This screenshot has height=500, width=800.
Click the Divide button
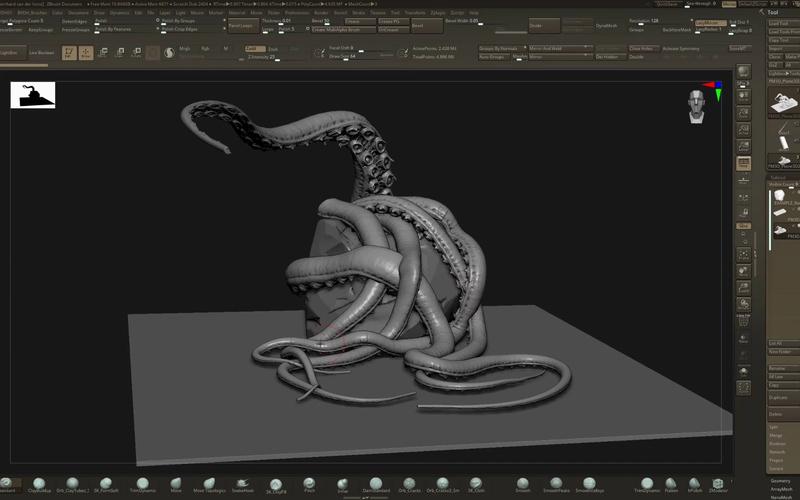[x=537, y=25]
